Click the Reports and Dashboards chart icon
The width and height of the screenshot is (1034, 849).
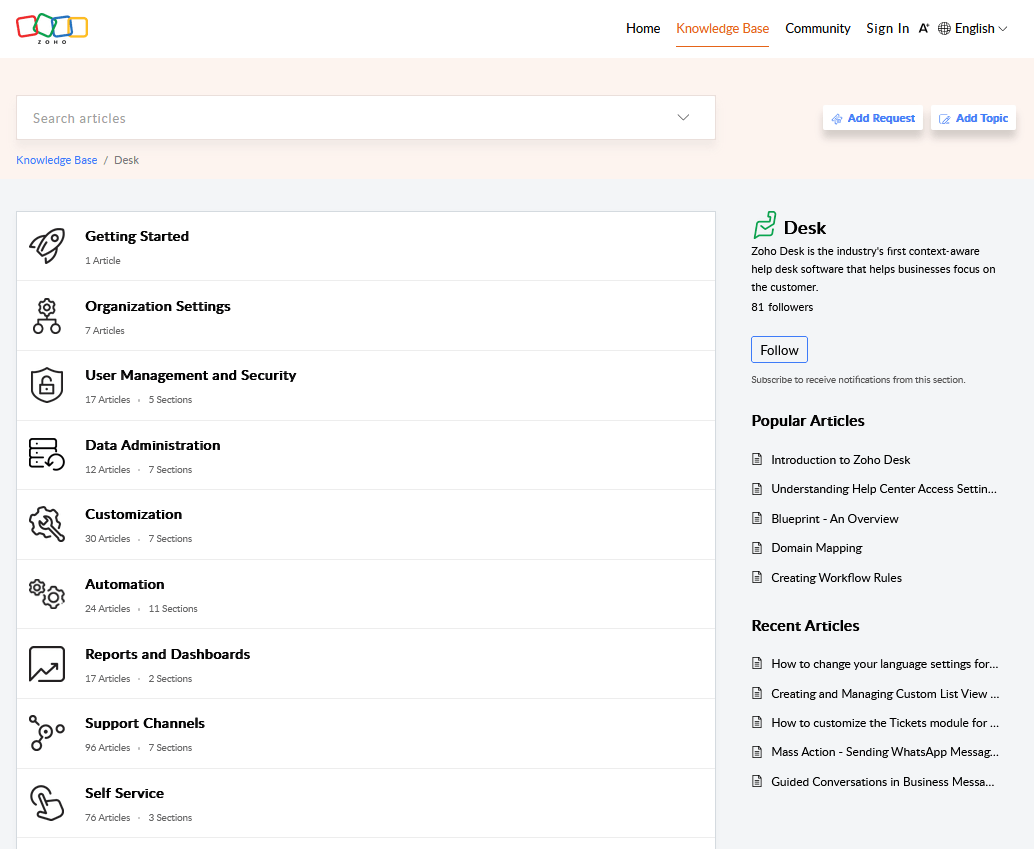pyautogui.click(x=47, y=664)
